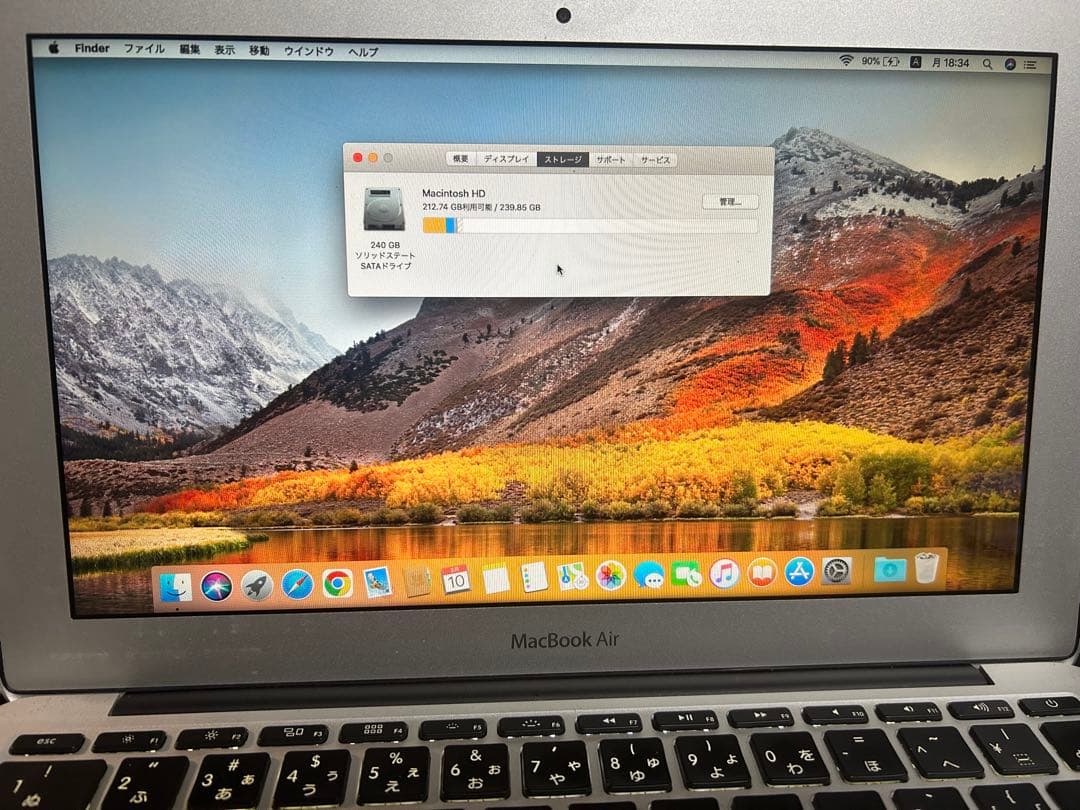Image resolution: width=1080 pixels, height=810 pixels.
Task: Open Calendar showing date 10
Action: [455, 580]
